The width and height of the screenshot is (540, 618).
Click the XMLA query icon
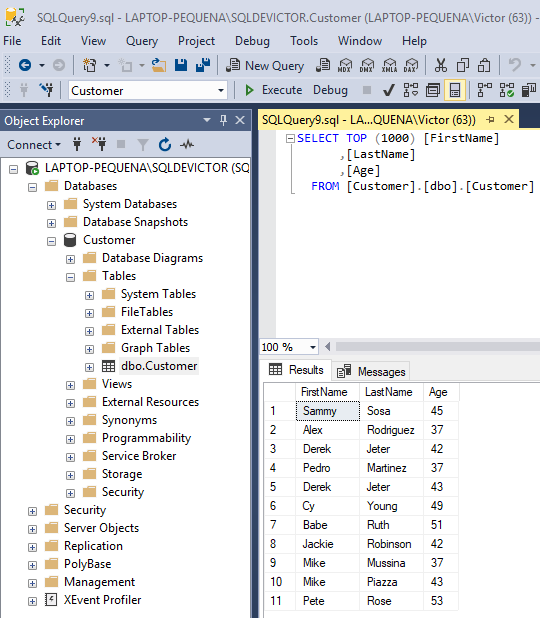pos(389,65)
